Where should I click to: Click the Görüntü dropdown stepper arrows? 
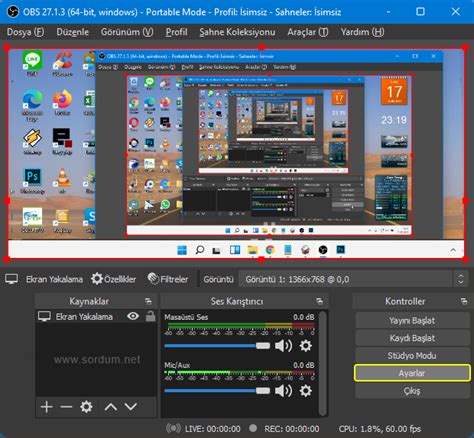[x=460, y=279]
